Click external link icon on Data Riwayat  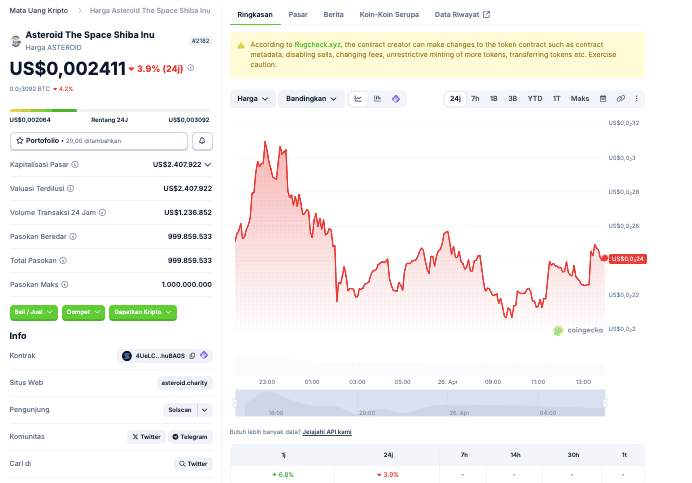486,15
